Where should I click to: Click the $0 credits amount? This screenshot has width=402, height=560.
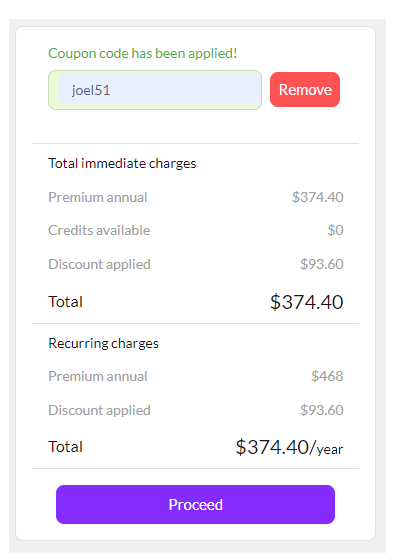(x=336, y=230)
